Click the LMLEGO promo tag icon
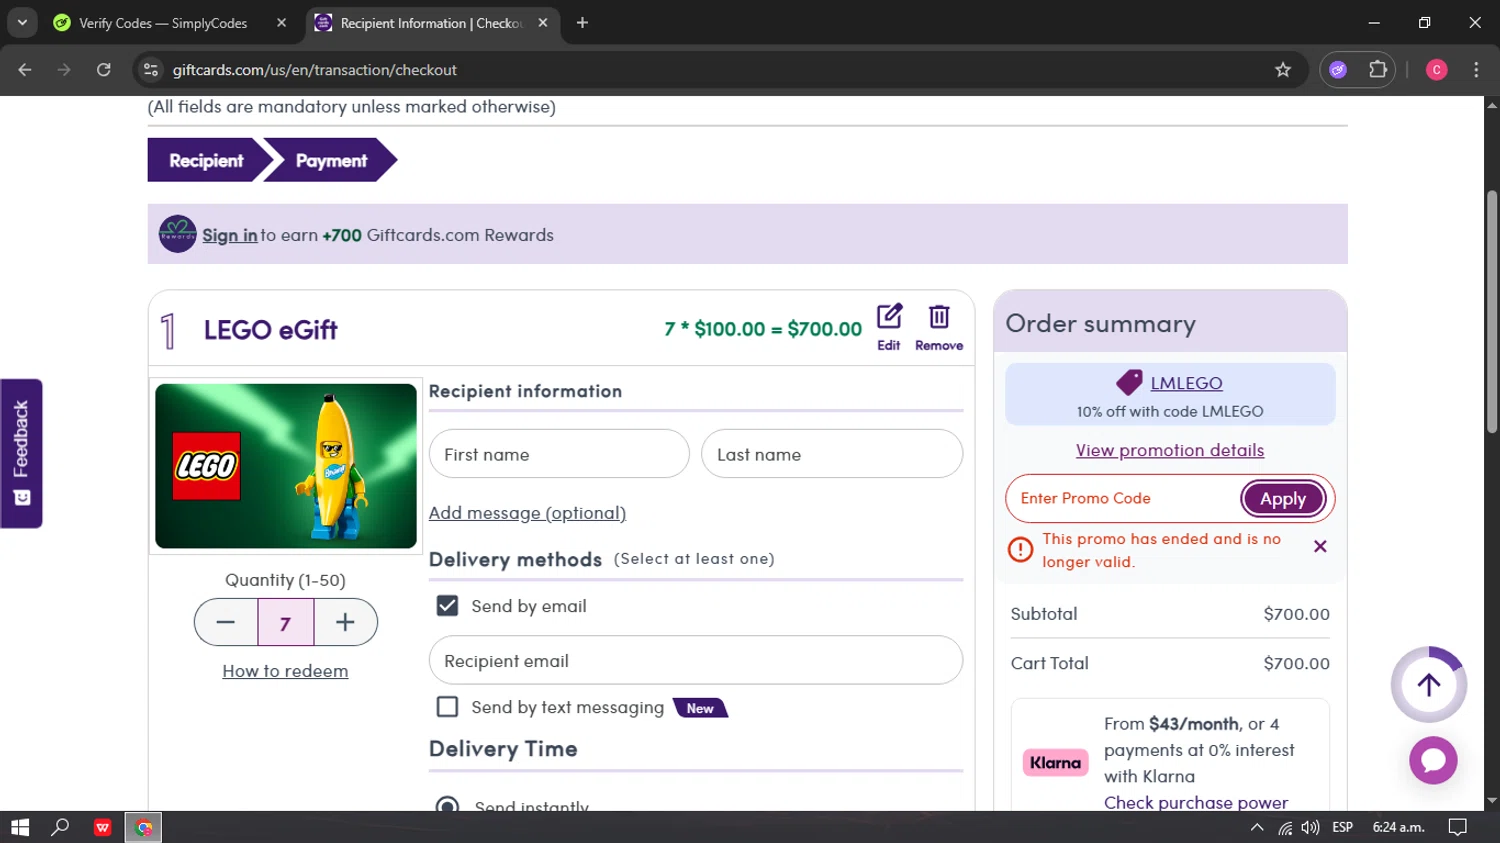 (x=1129, y=382)
